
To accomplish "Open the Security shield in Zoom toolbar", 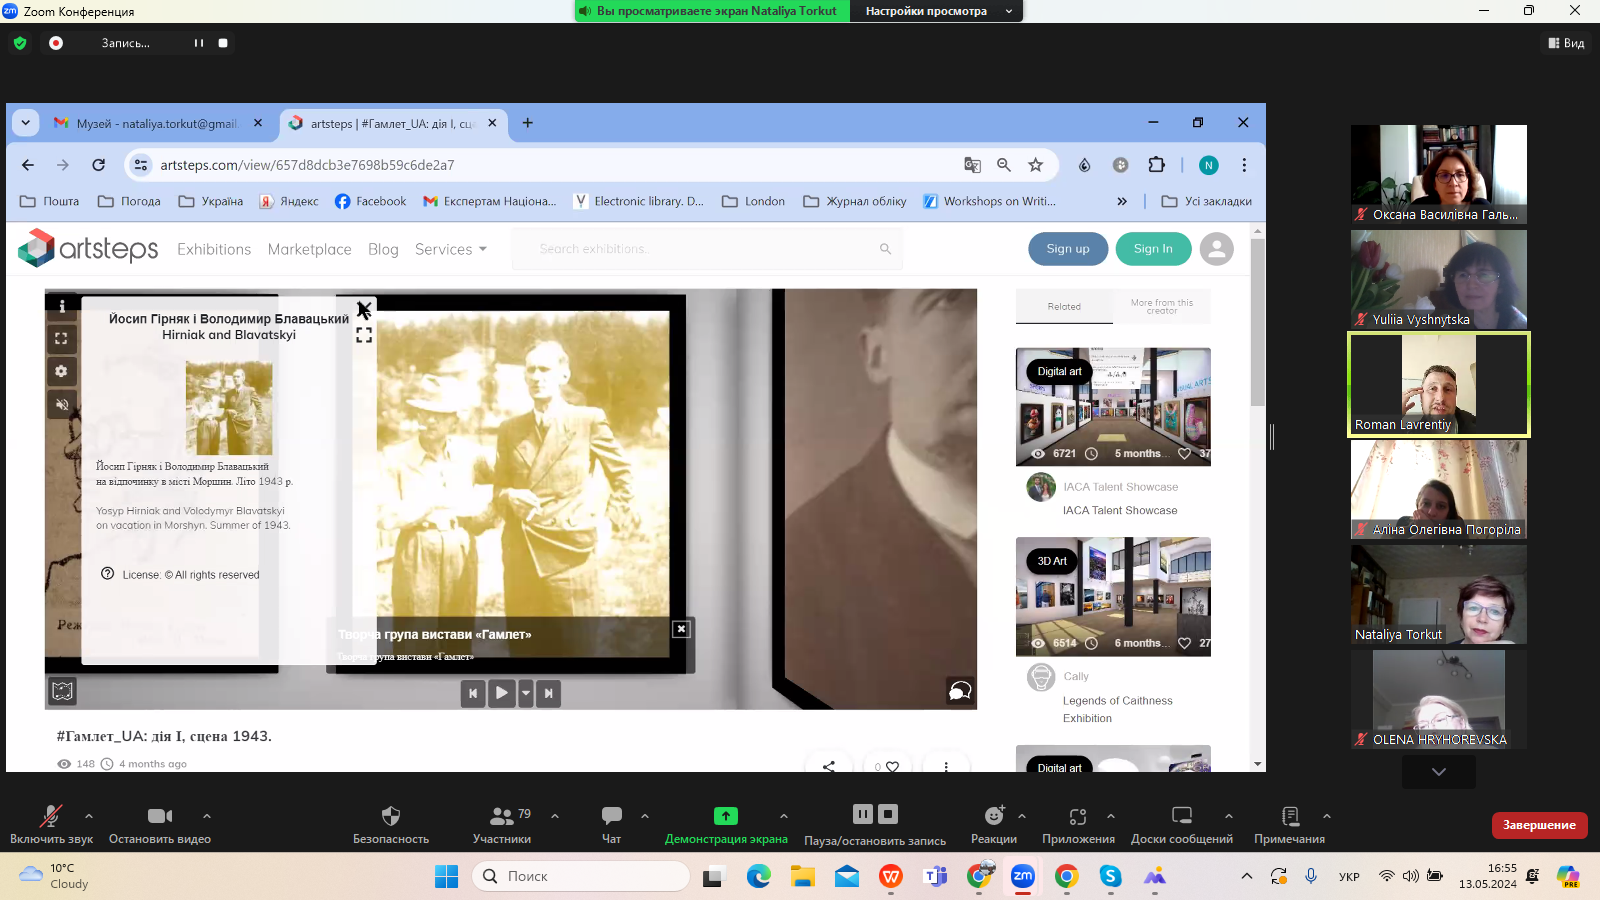I will pos(390,816).
